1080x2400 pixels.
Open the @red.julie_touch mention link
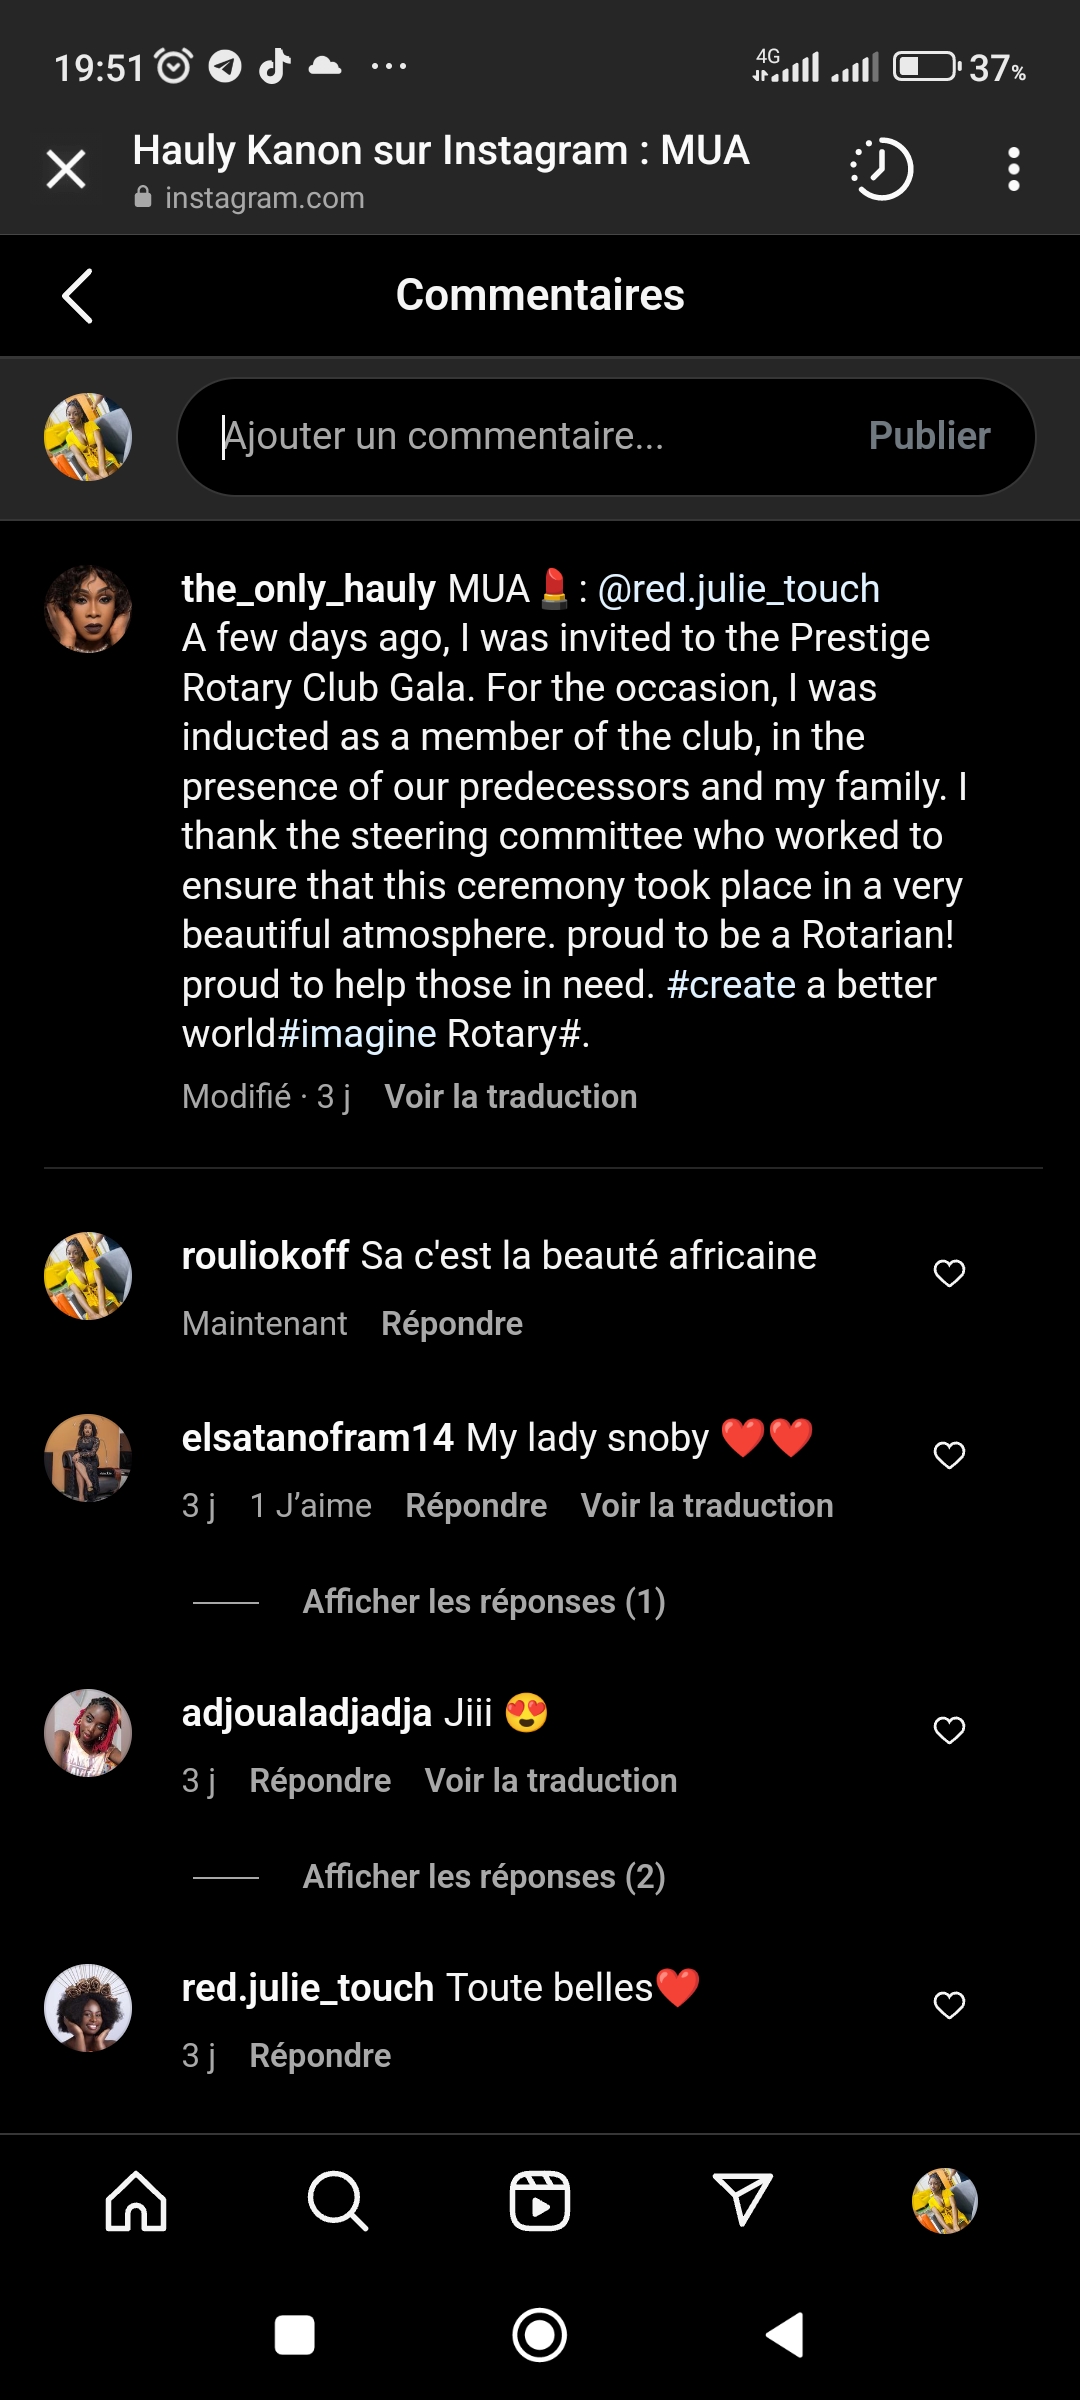[738, 589]
